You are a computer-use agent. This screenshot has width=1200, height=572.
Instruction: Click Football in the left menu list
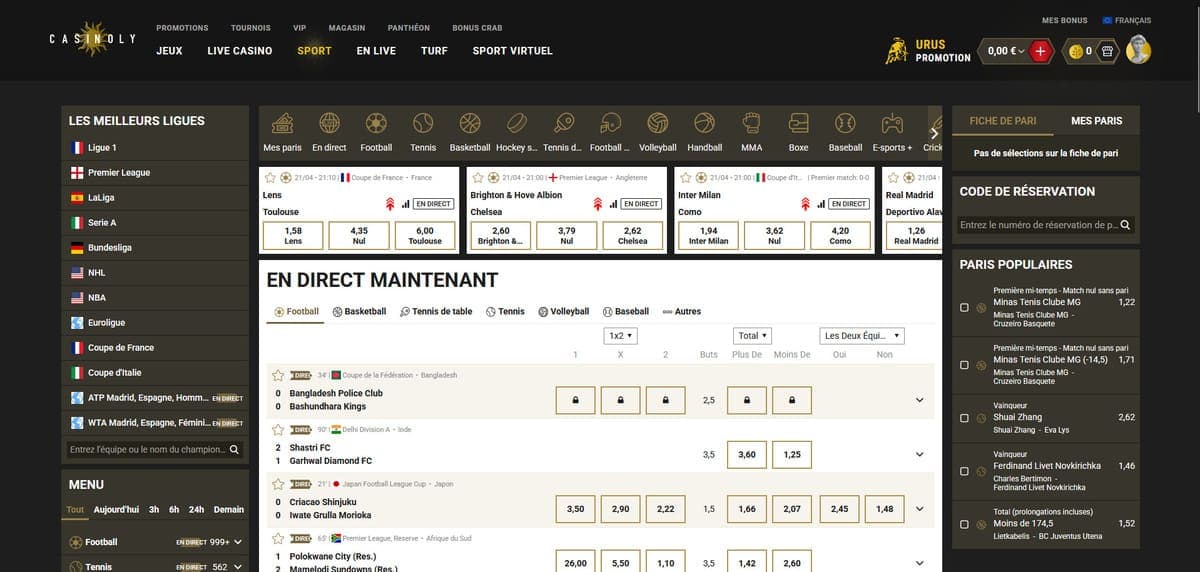[155, 542]
